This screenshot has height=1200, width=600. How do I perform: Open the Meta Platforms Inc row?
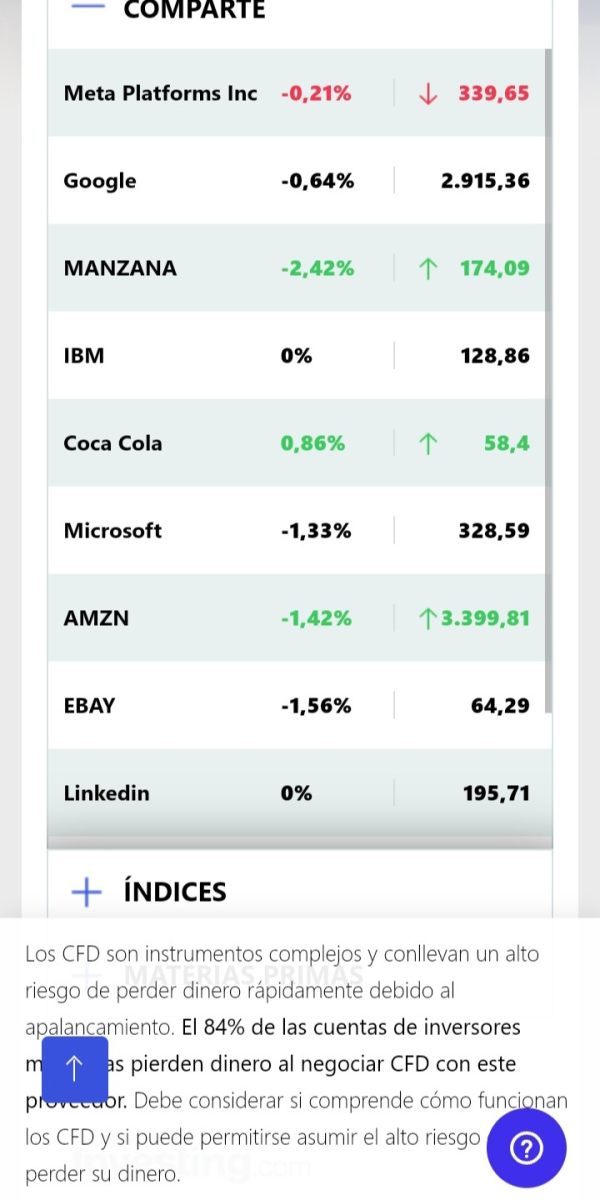pyautogui.click(x=296, y=93)
